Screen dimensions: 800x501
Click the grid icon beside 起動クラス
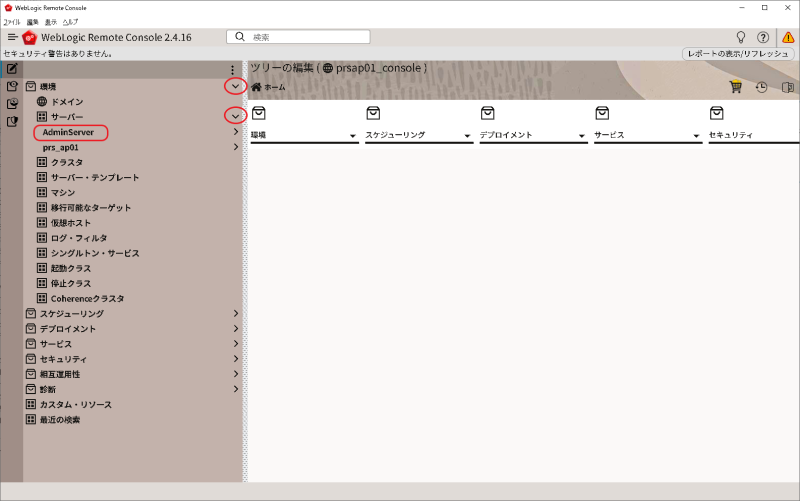pos(42,268)
